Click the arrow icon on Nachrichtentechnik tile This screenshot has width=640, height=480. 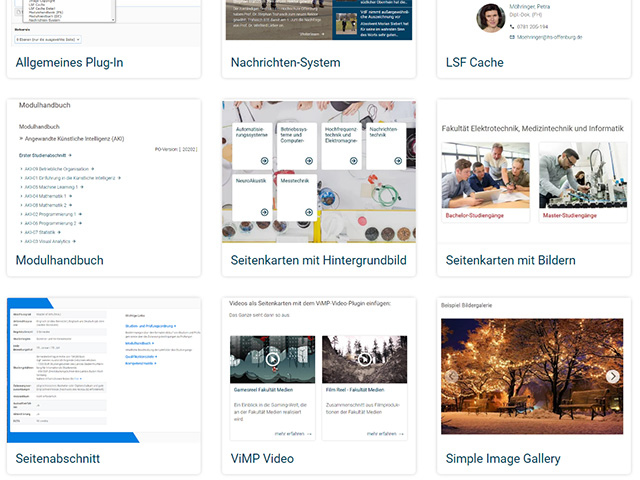point(398,161)
